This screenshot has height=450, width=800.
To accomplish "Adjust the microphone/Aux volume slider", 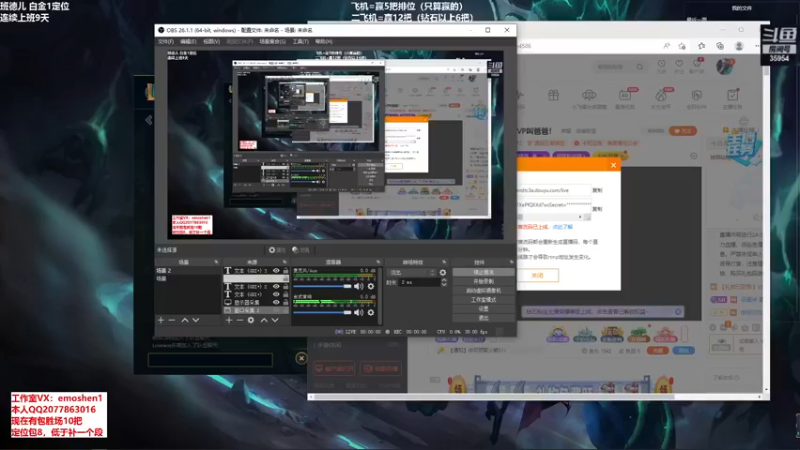I will [x=322, y=286].
